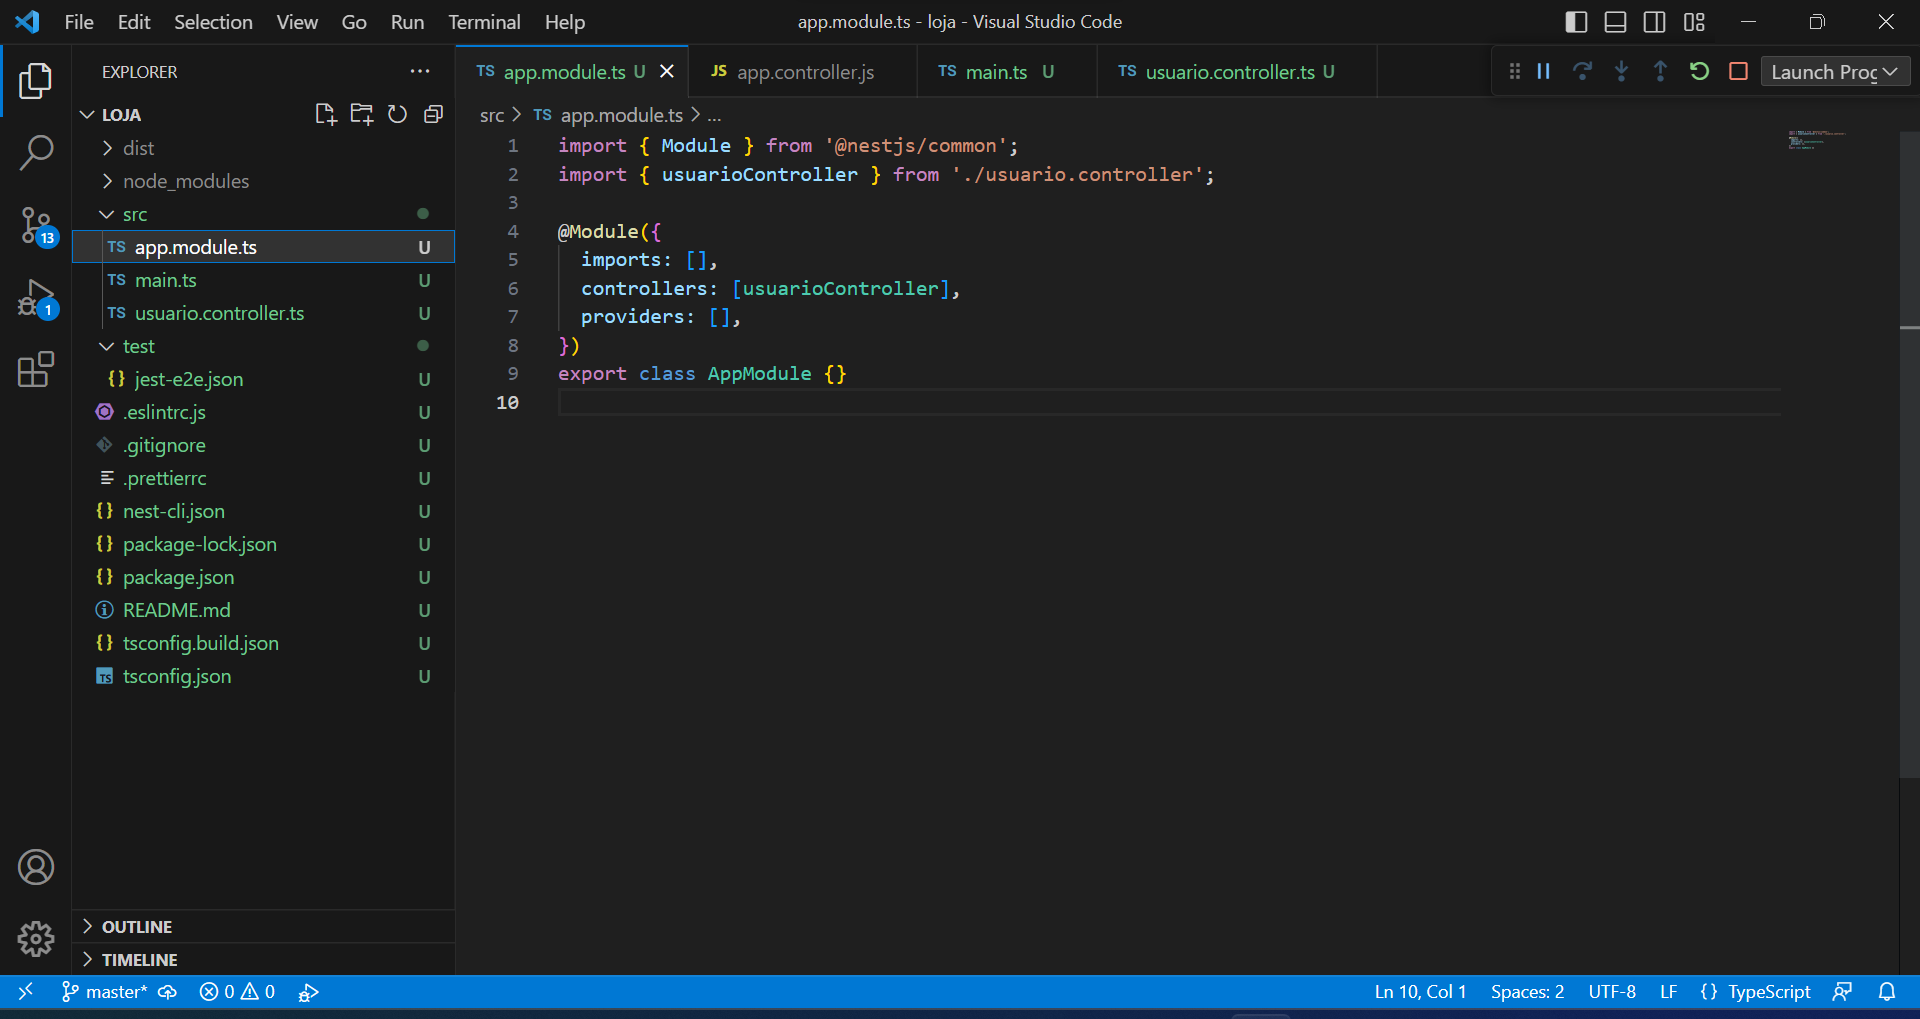Expand the node_modules folder
This screenshot has height=1019, width=1920.
point(264,181)
